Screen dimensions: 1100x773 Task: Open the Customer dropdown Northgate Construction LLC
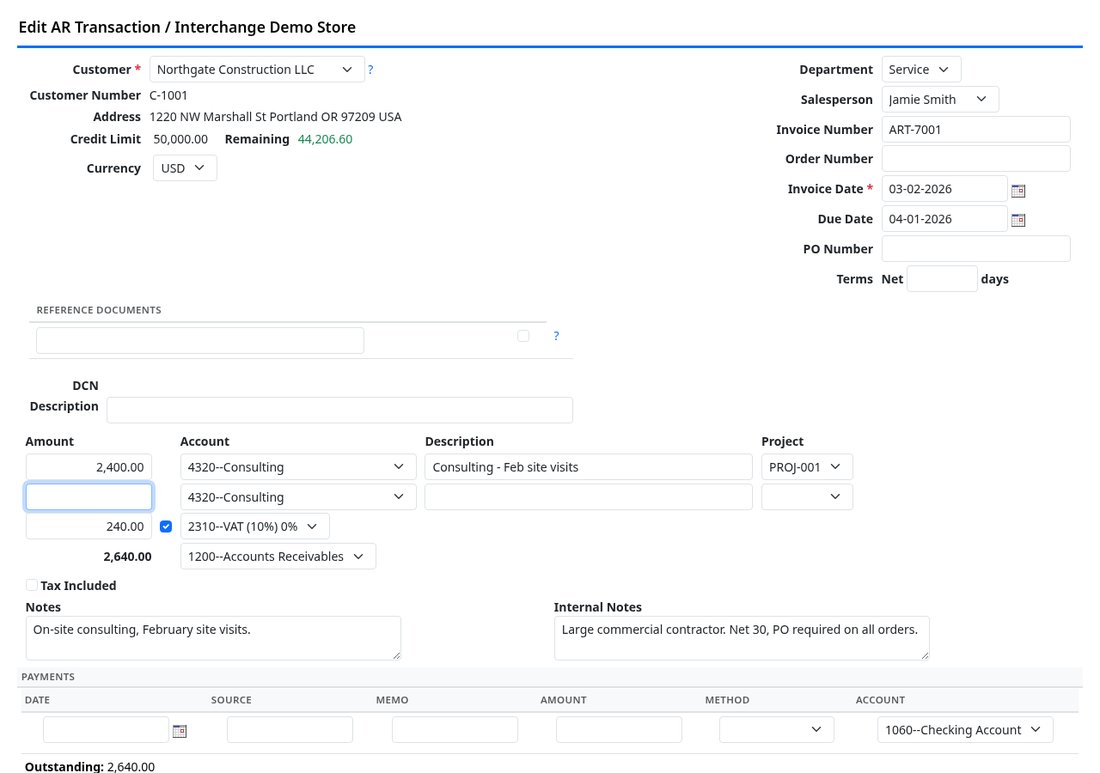pyautogui.click(x=257, y=69)
